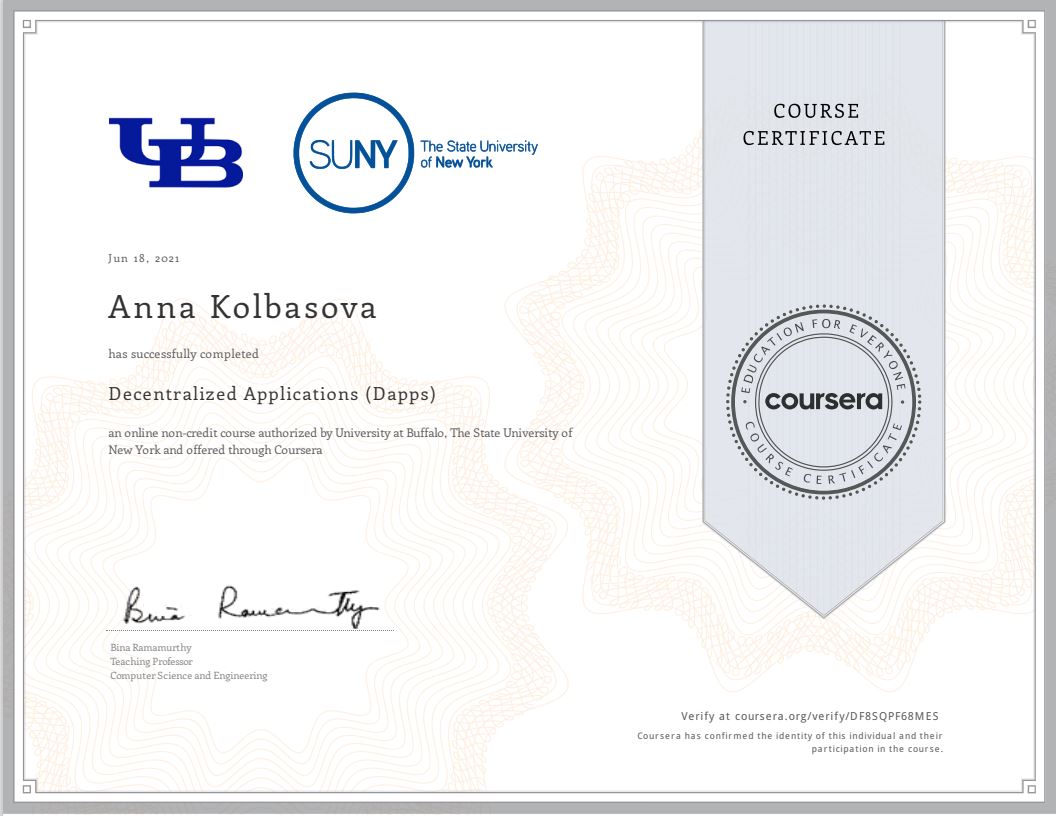Click the pointed bottom tip of the gray ribbon
The width and height of the screenshot is (1056, 816).
tap(824, 610)
